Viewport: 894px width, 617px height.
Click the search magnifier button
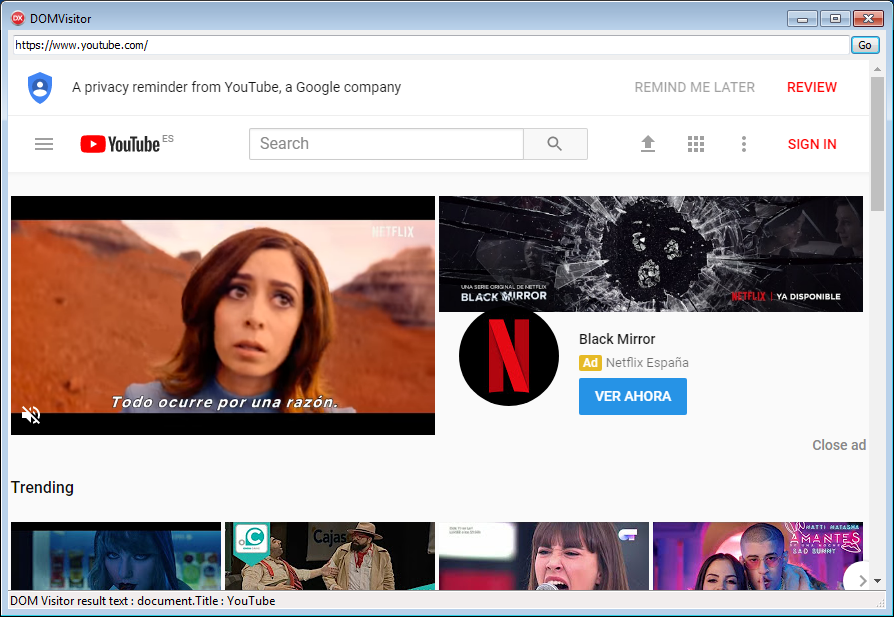pyautogui.click(x=555, y=144)
